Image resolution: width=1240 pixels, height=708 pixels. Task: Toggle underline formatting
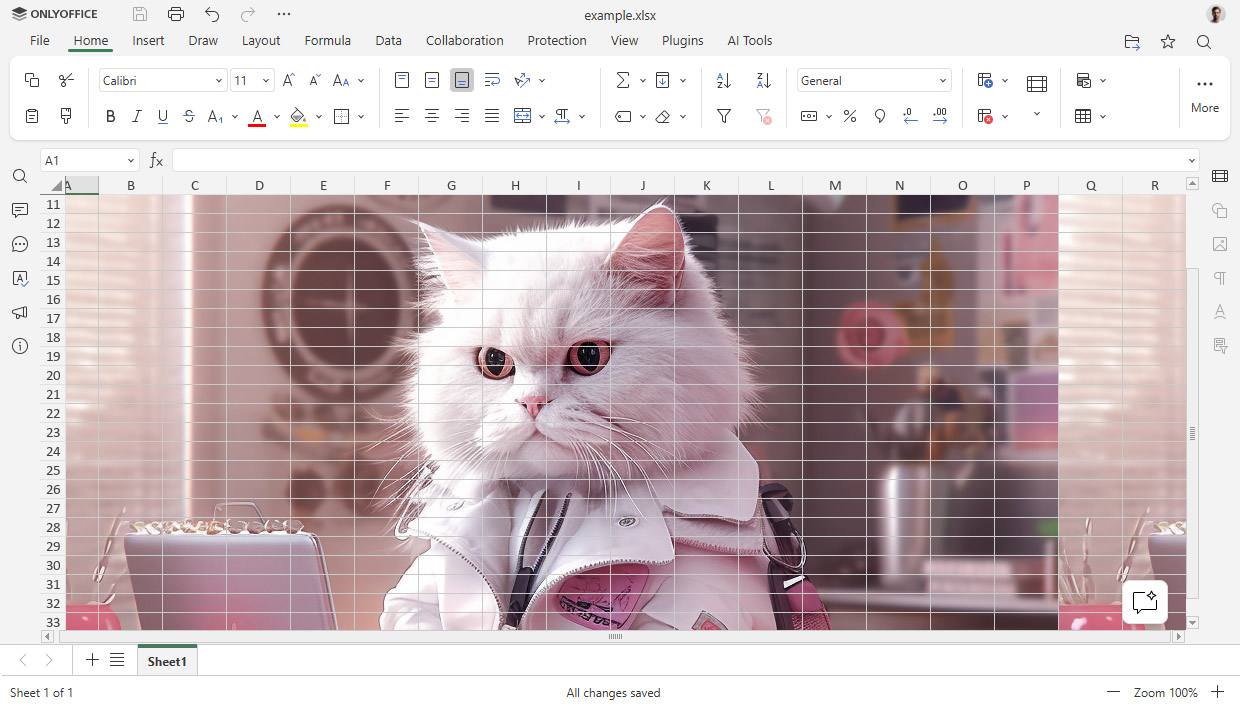163,116
